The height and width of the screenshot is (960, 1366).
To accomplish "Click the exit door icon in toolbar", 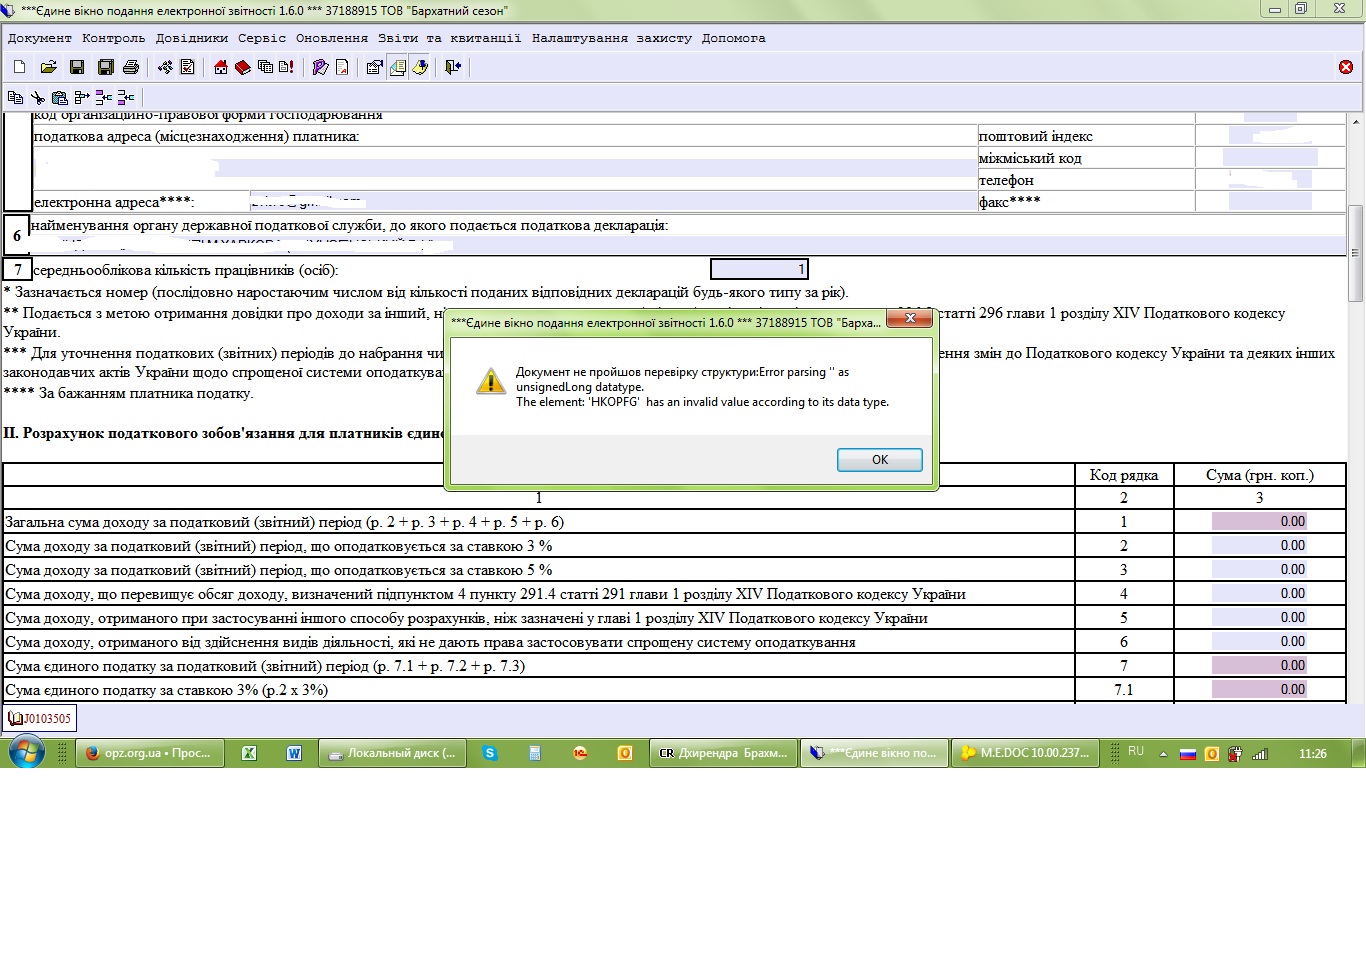I will coord(453,67).
